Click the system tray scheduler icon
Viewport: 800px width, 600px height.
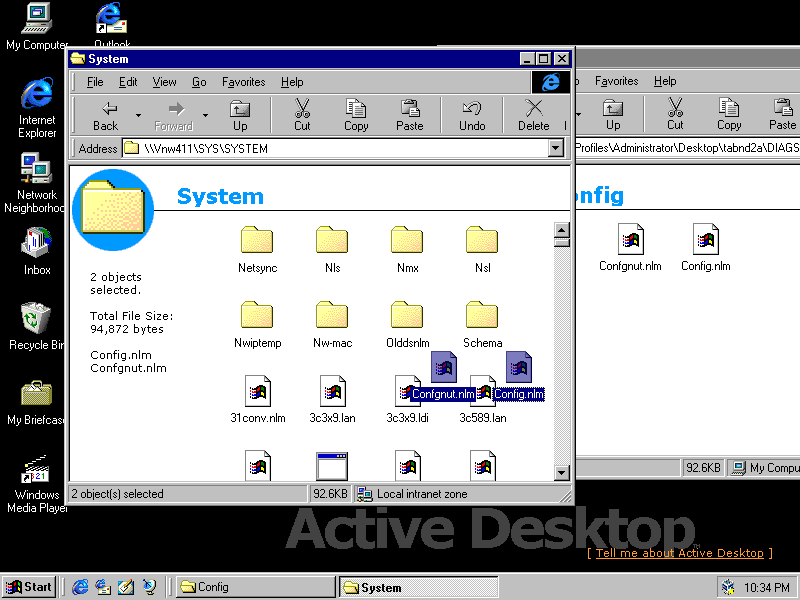(728, 587)
